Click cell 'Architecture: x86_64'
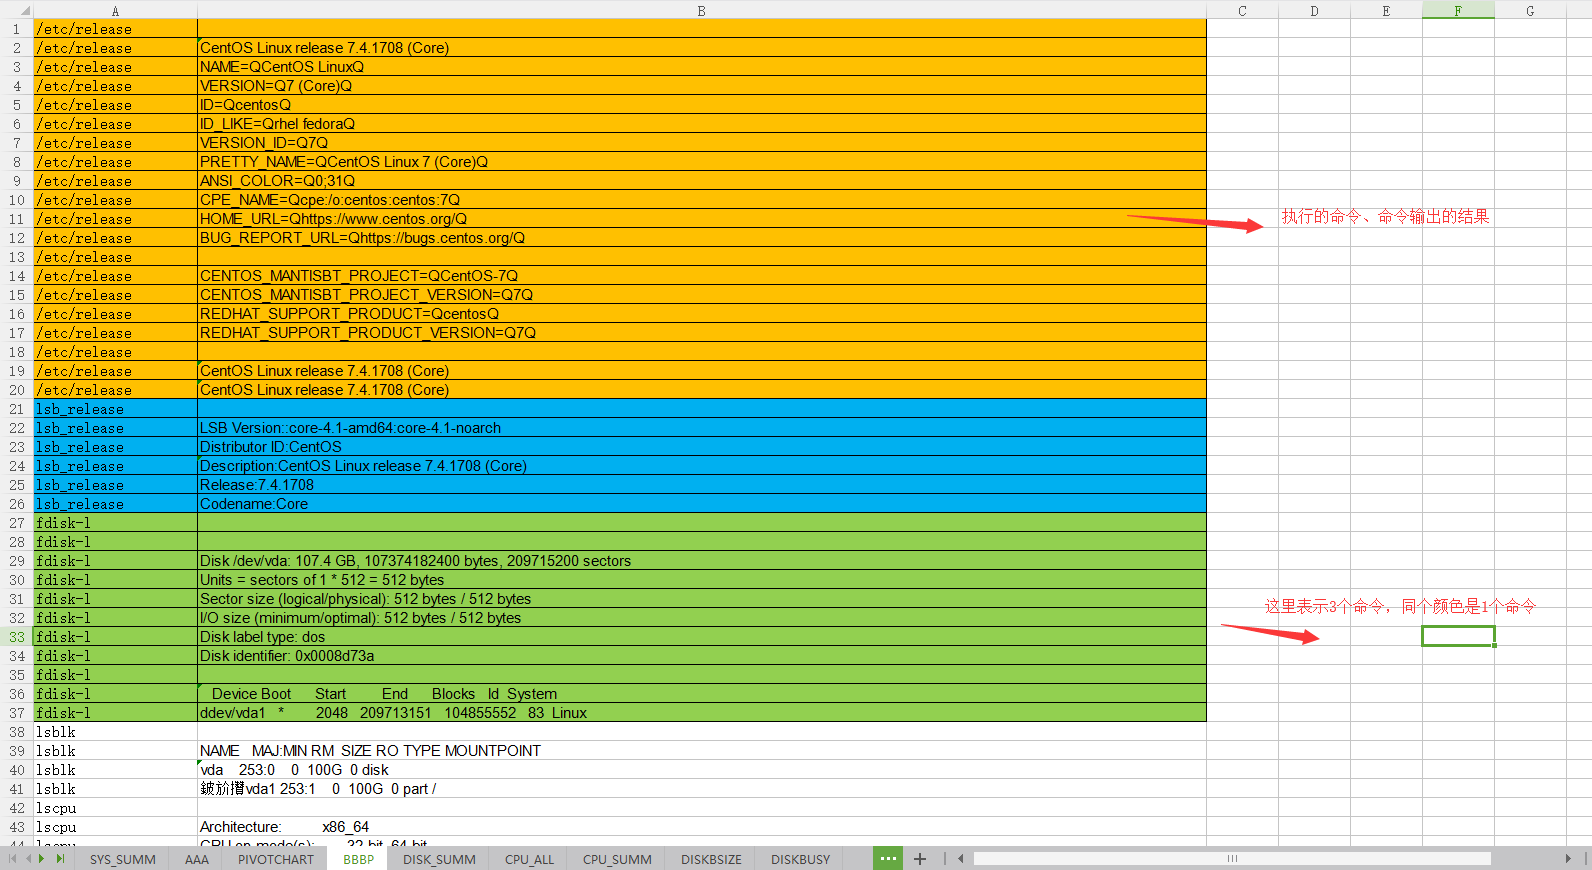The image size is (1592, 870). click(x=701, y=827)
